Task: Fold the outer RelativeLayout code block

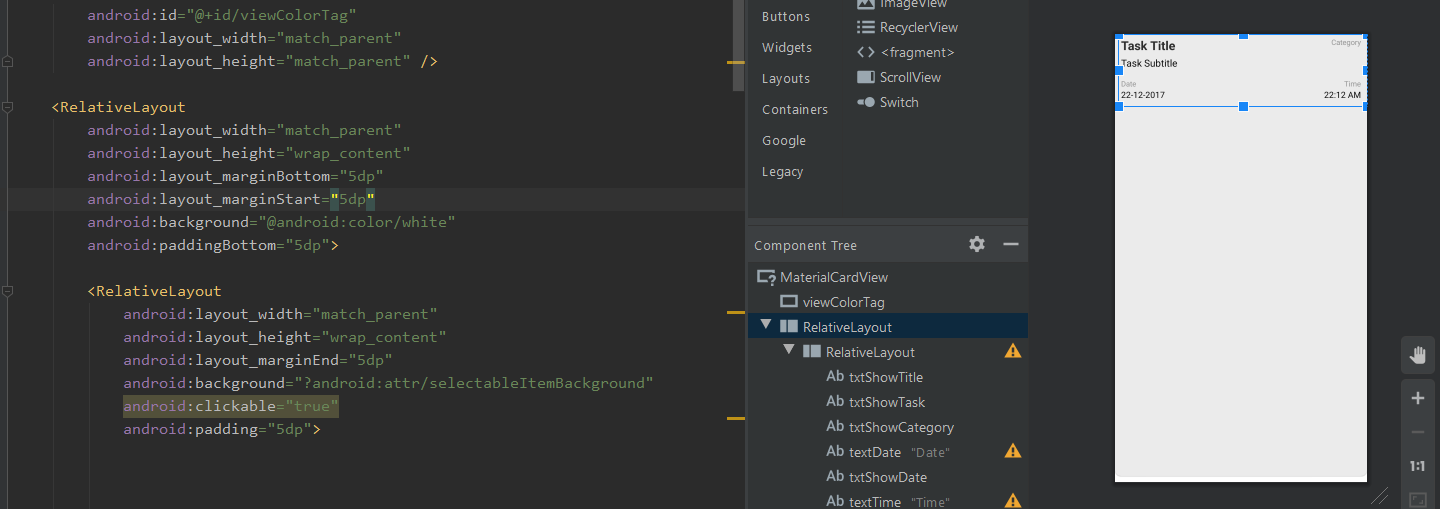Action: click(8, 107)
